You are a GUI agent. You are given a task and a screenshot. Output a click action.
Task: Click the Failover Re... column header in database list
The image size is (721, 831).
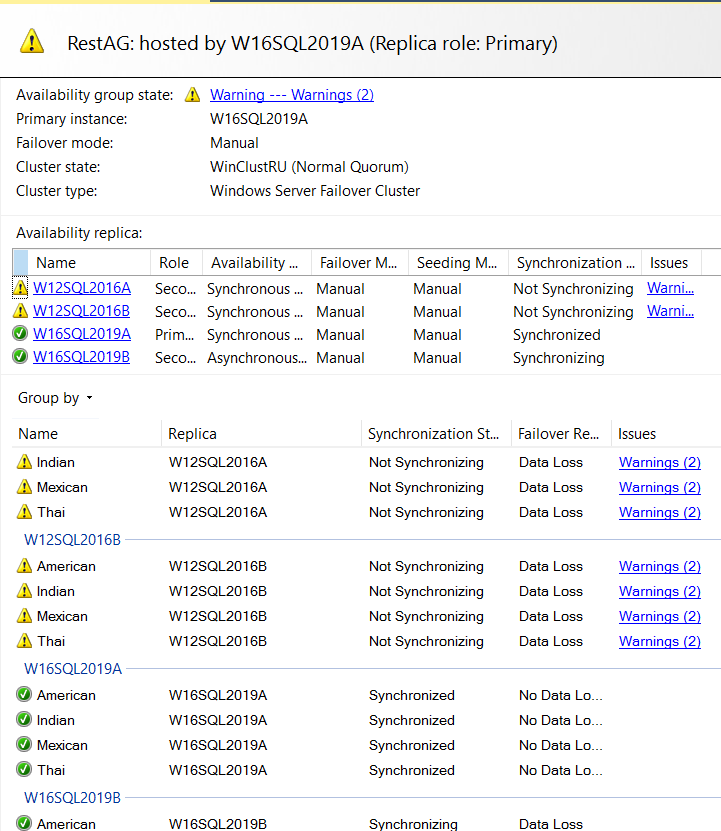tap(558, 434)
